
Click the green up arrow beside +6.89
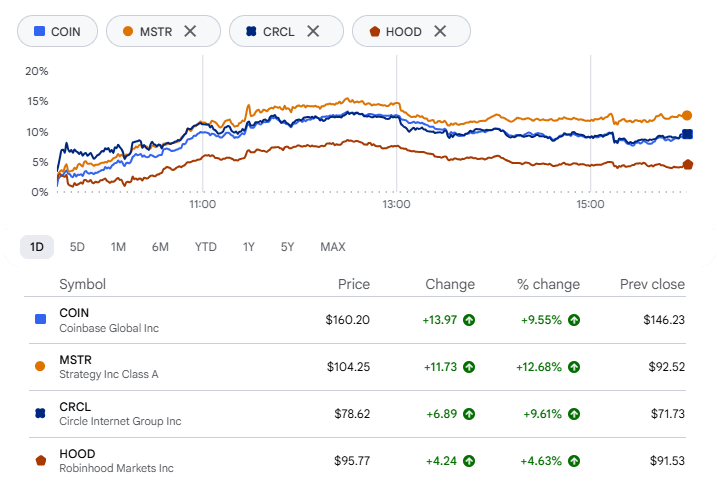[x=469, y=414]
